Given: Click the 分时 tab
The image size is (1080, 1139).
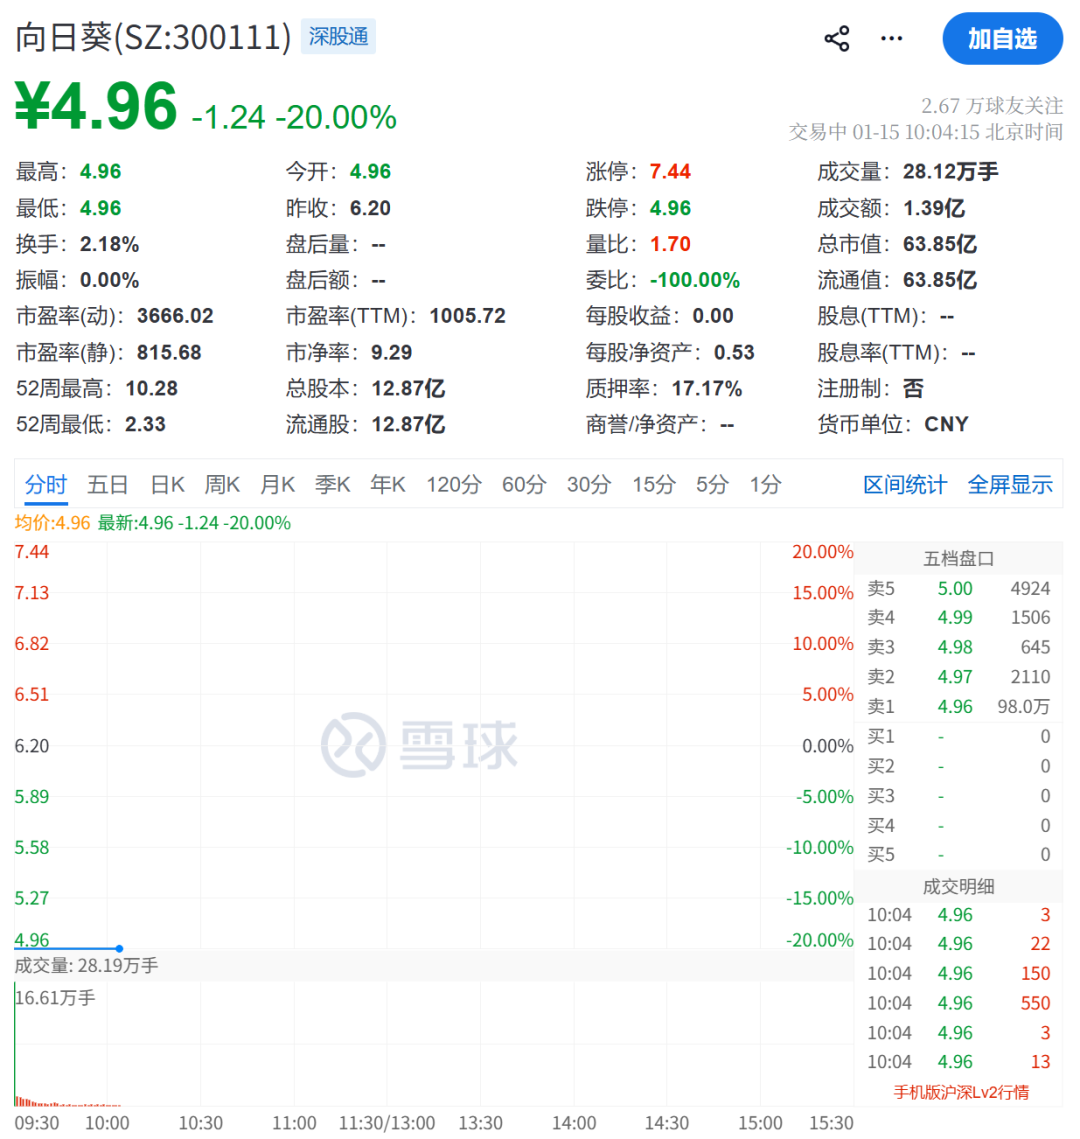Looking at the screenshot, I should (46, 484).
